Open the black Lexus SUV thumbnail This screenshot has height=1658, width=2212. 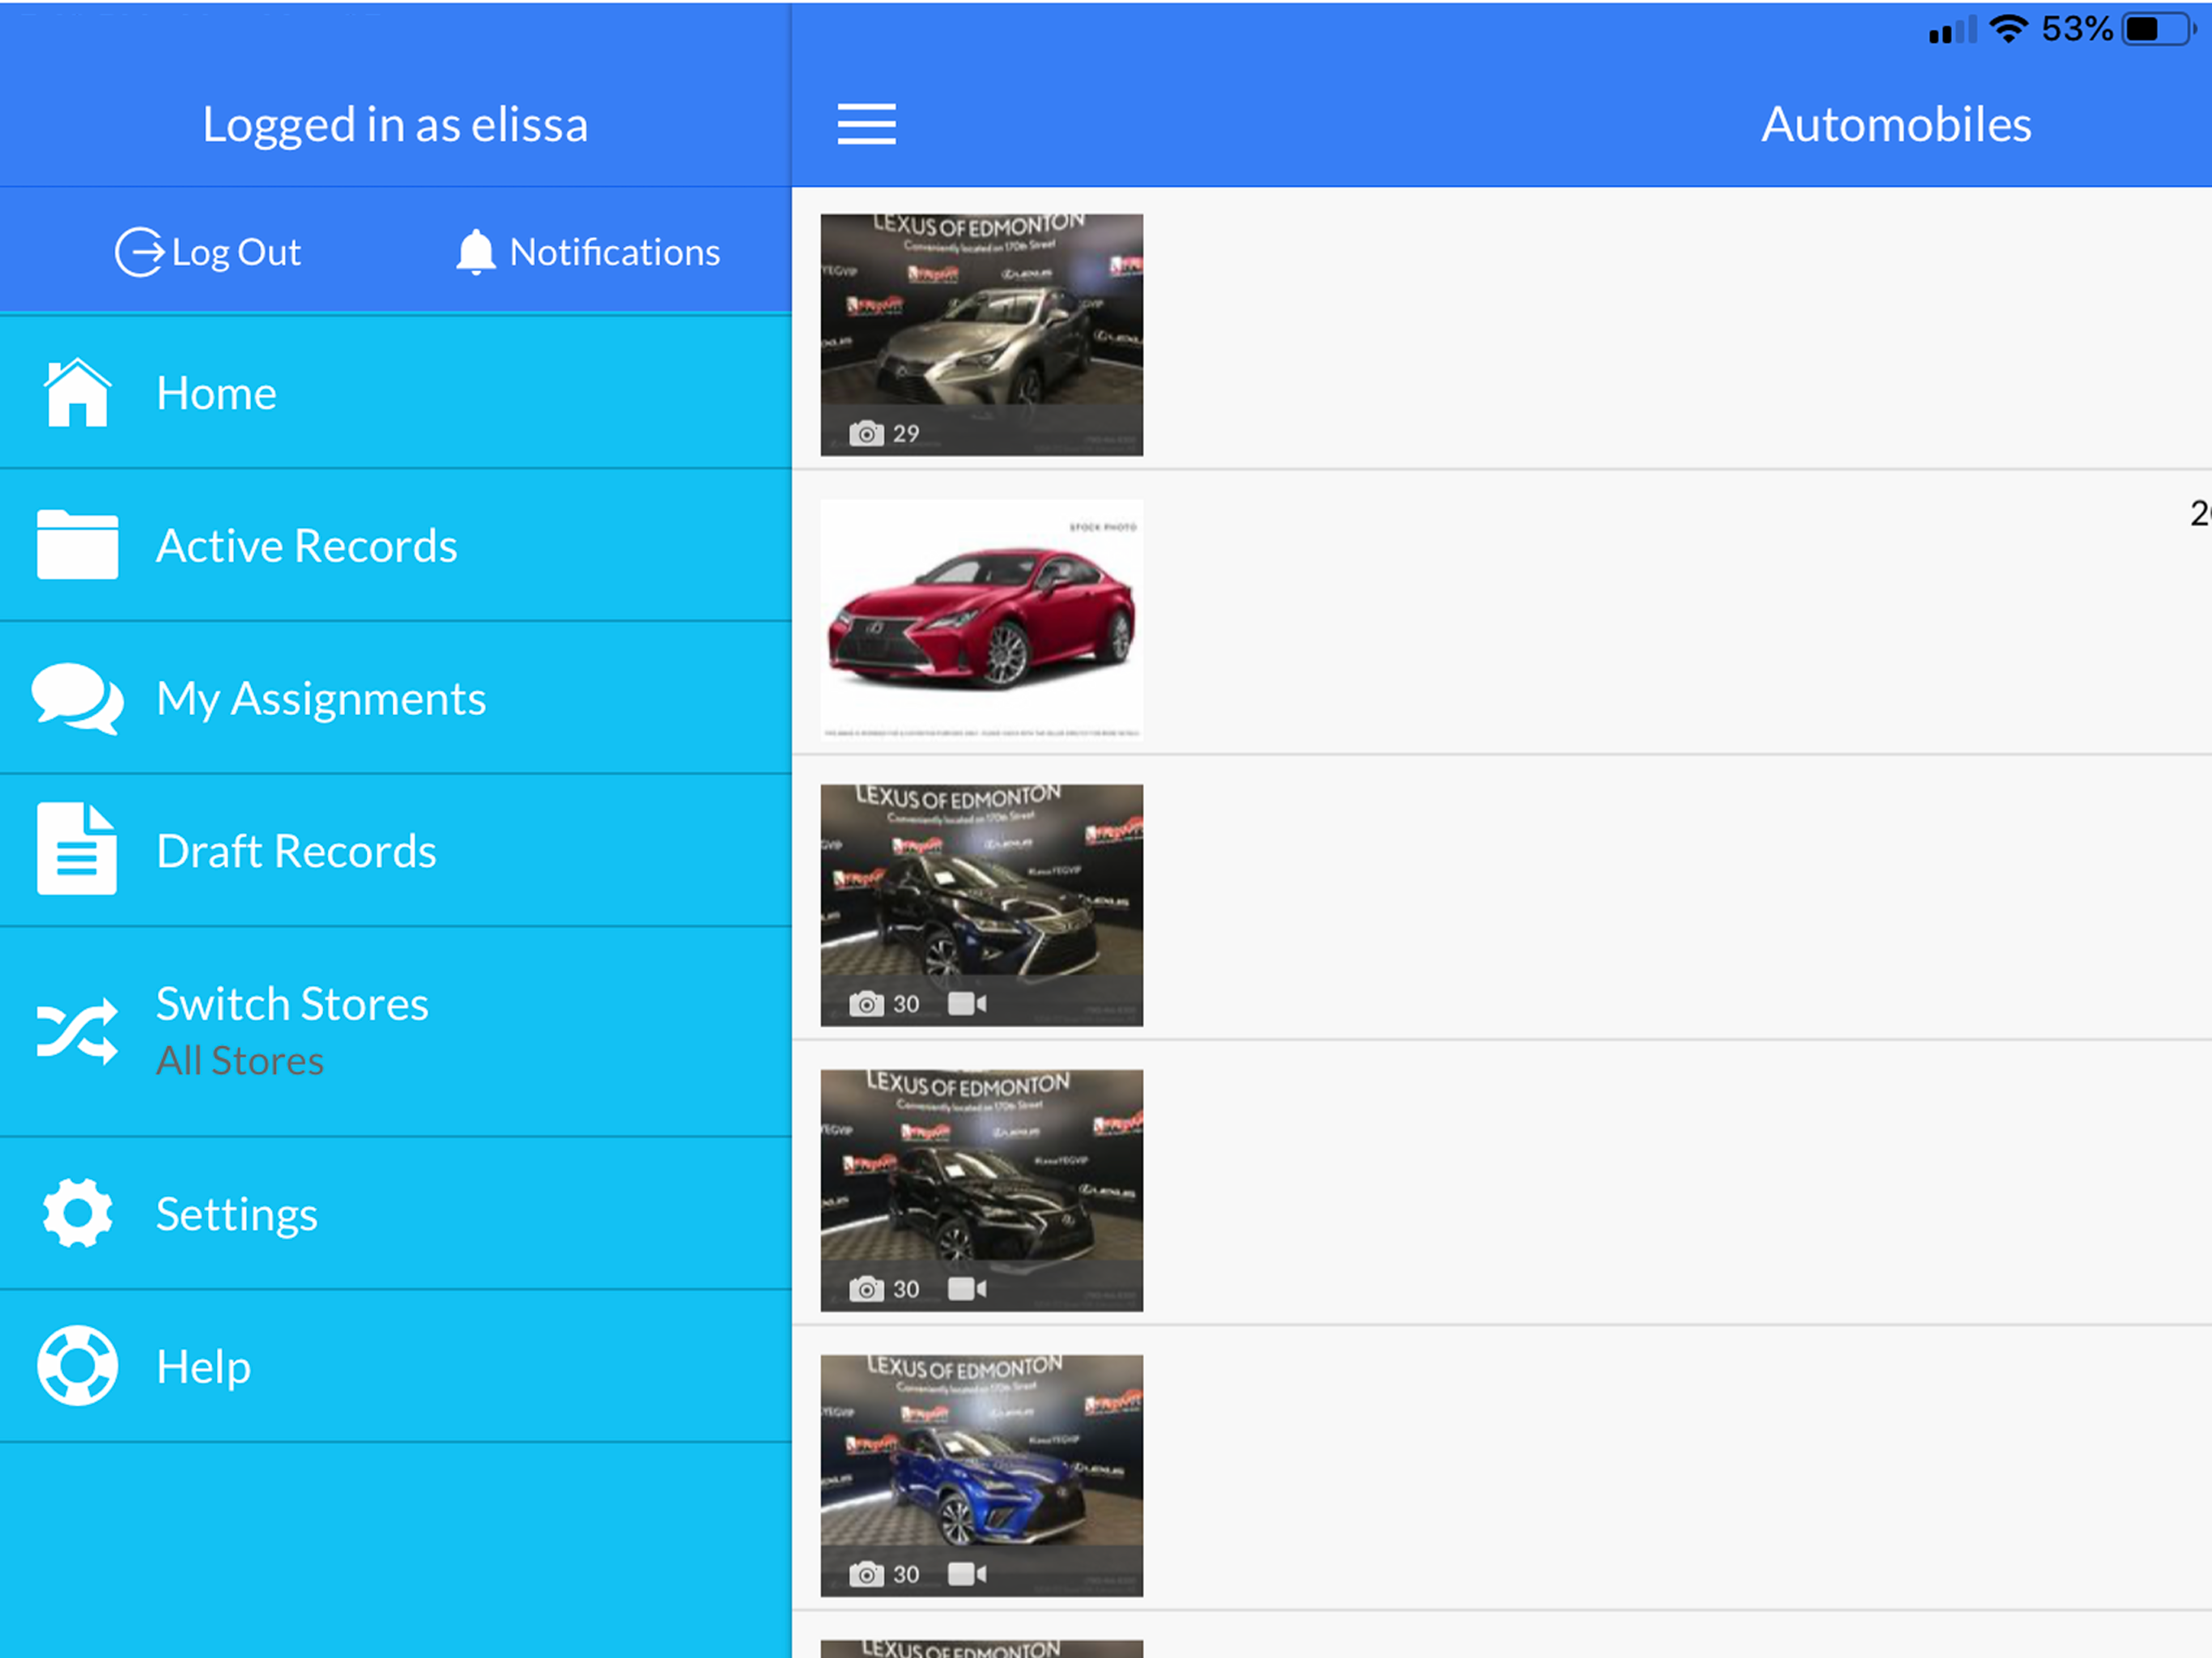tap(981, 1190)
